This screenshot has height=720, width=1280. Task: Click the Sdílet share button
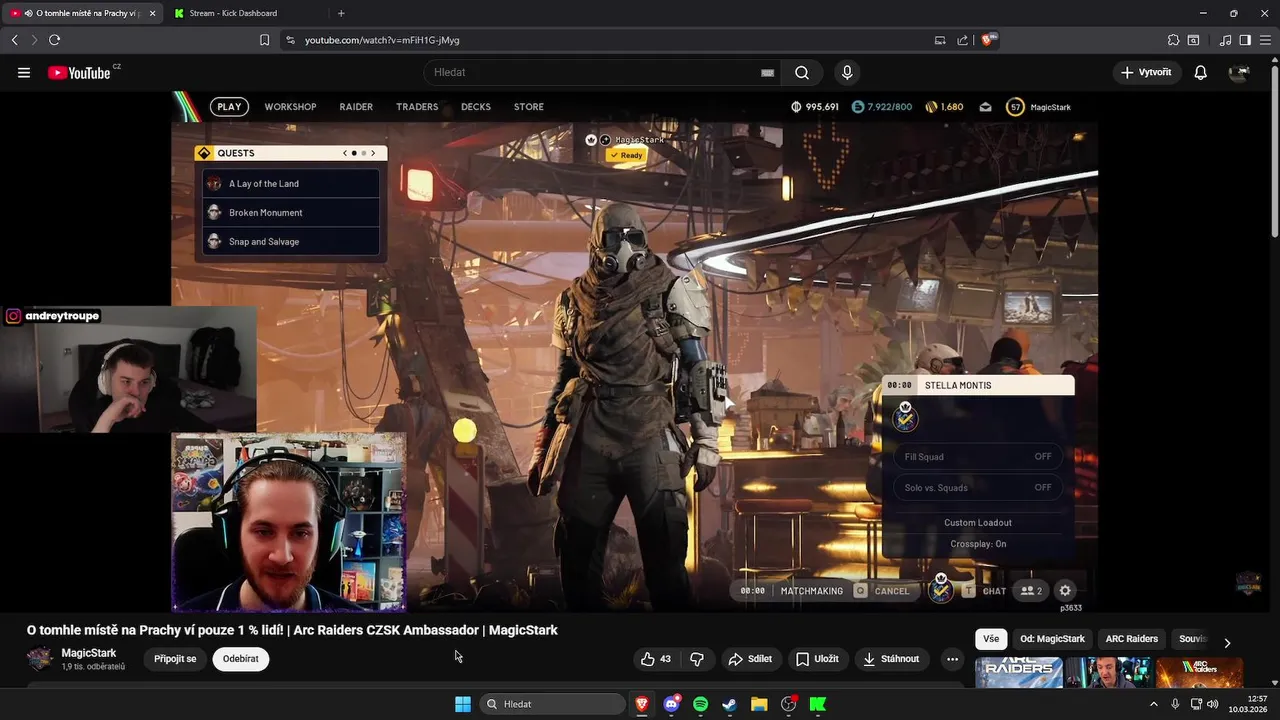point(750,659)
